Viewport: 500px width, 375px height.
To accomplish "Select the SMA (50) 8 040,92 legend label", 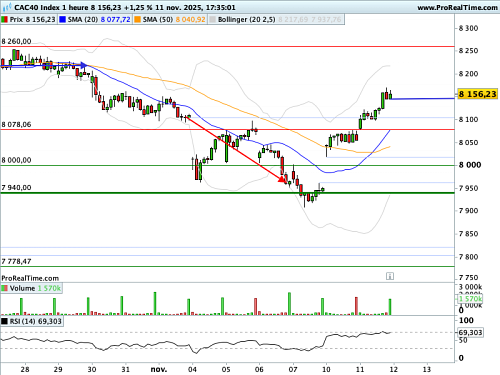I will click(x=174, y=20).
